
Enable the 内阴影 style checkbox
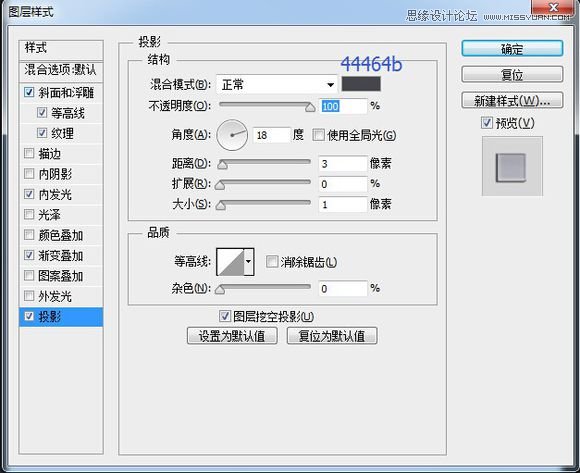[x=29, y=173]
